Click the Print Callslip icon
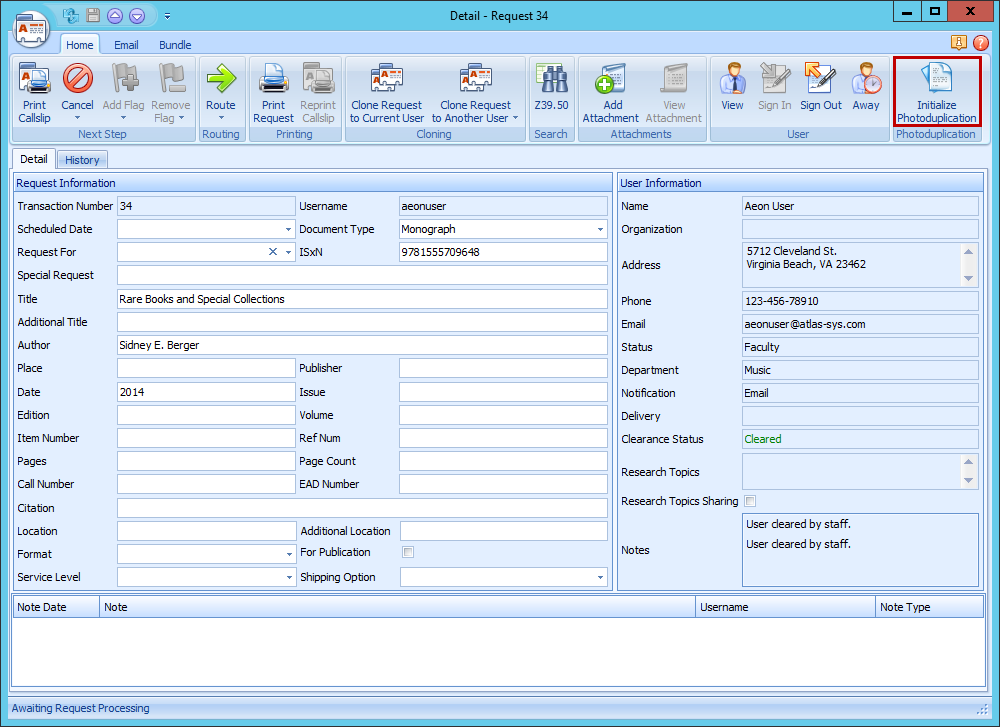This screenshot has width=1000, height=727. click(x=34, y=80)
